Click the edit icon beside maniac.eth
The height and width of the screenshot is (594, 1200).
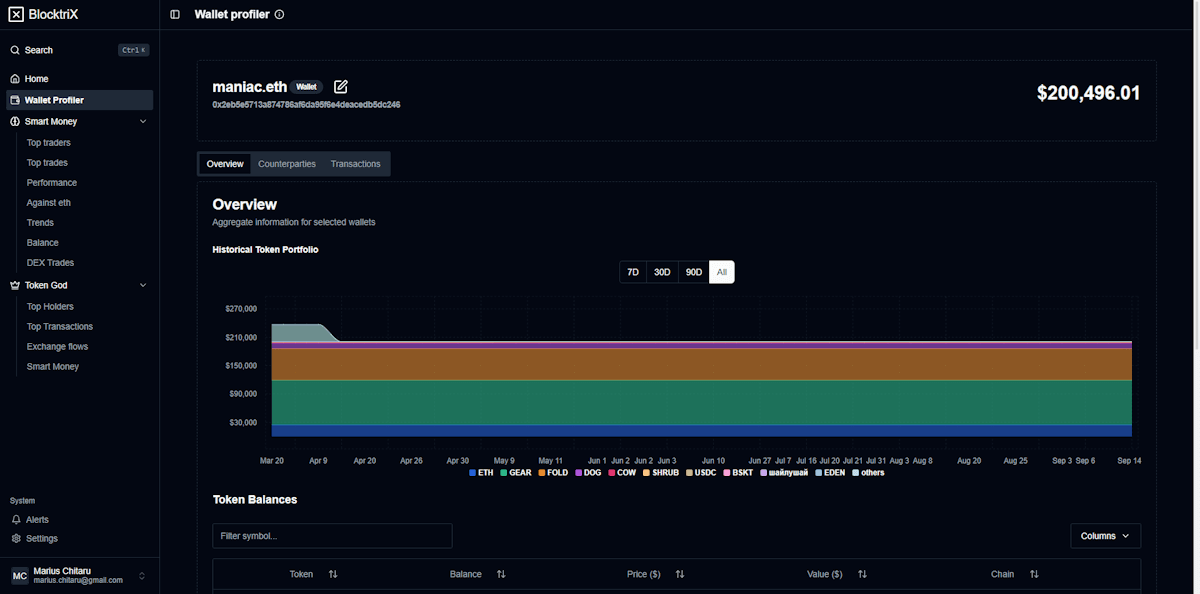click(340, 86)
